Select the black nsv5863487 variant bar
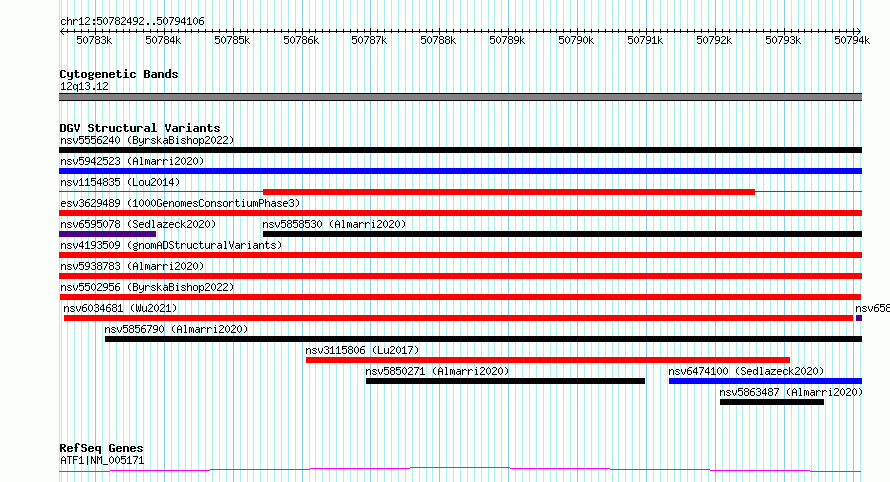 click(772, 402)
